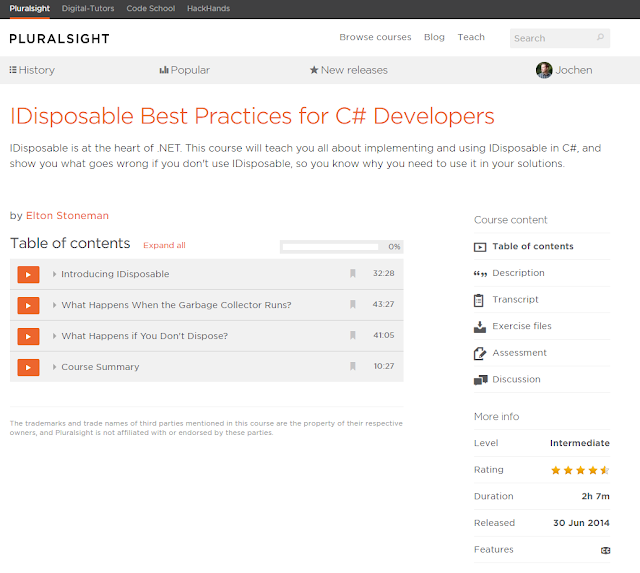Click the 0% progress label
This screenshot has height=573, width=640.
(394, 247)
